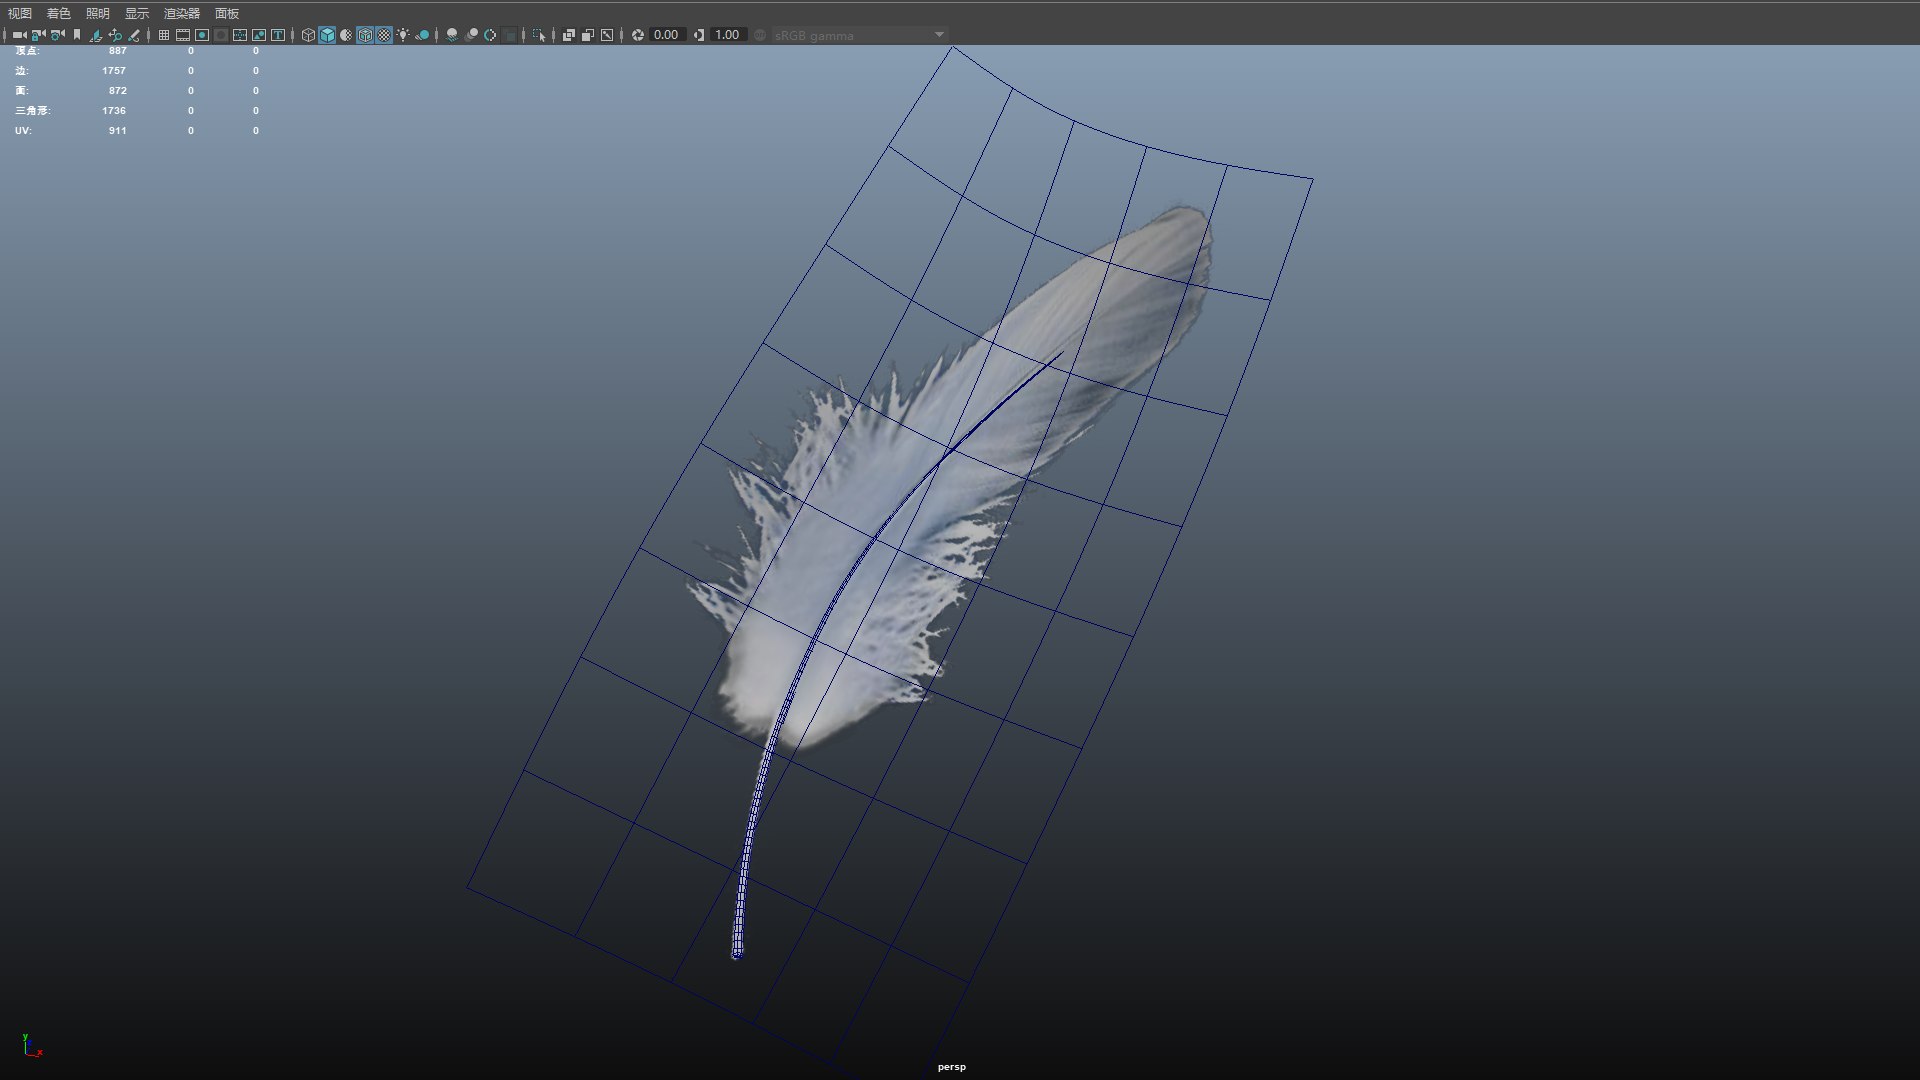
Task: Toggle the Motion Blur icon
Action: pyautogui.click(x=471, y=35)
